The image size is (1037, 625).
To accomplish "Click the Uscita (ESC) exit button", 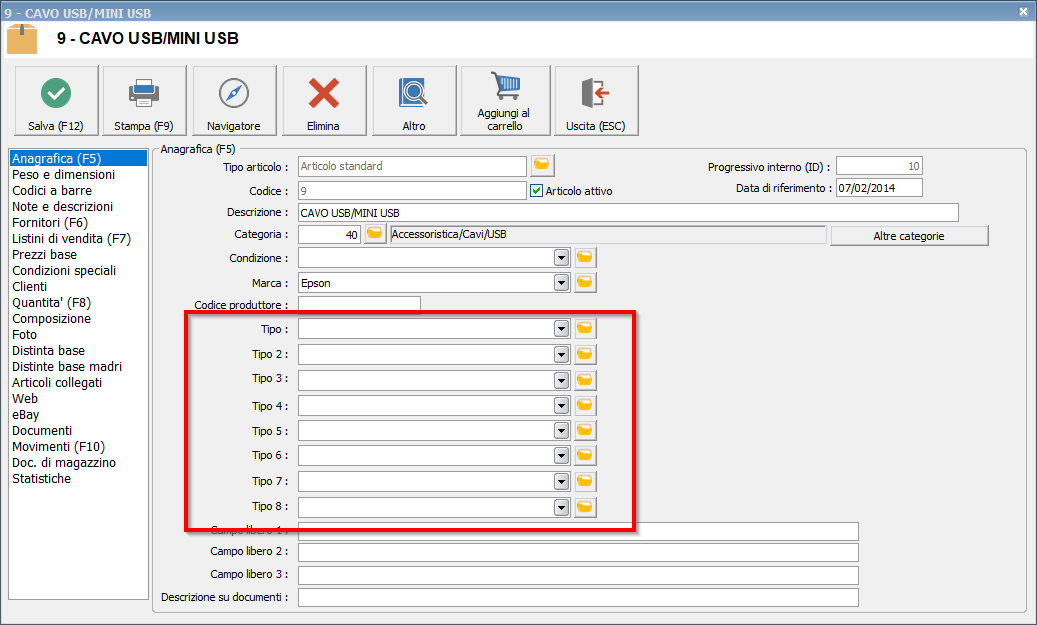I will pyautogui.click(x=597, y=101).
